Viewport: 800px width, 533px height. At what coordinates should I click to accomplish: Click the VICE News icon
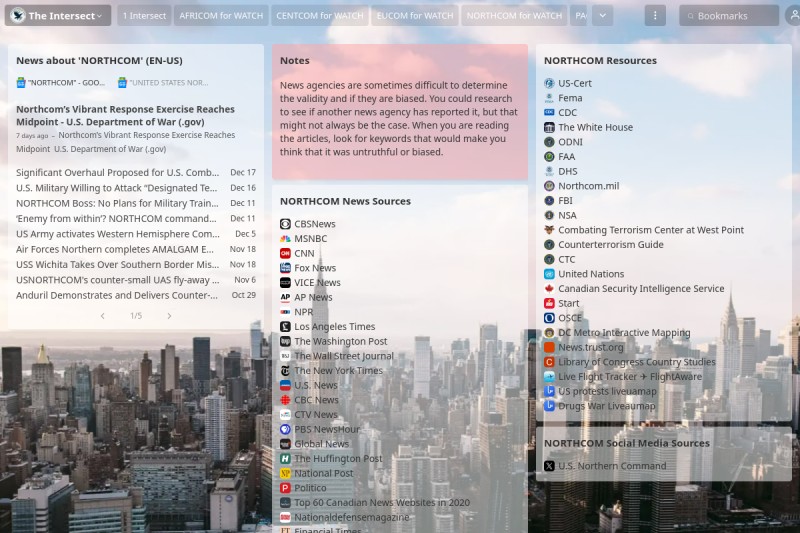[x=285, y=283]
